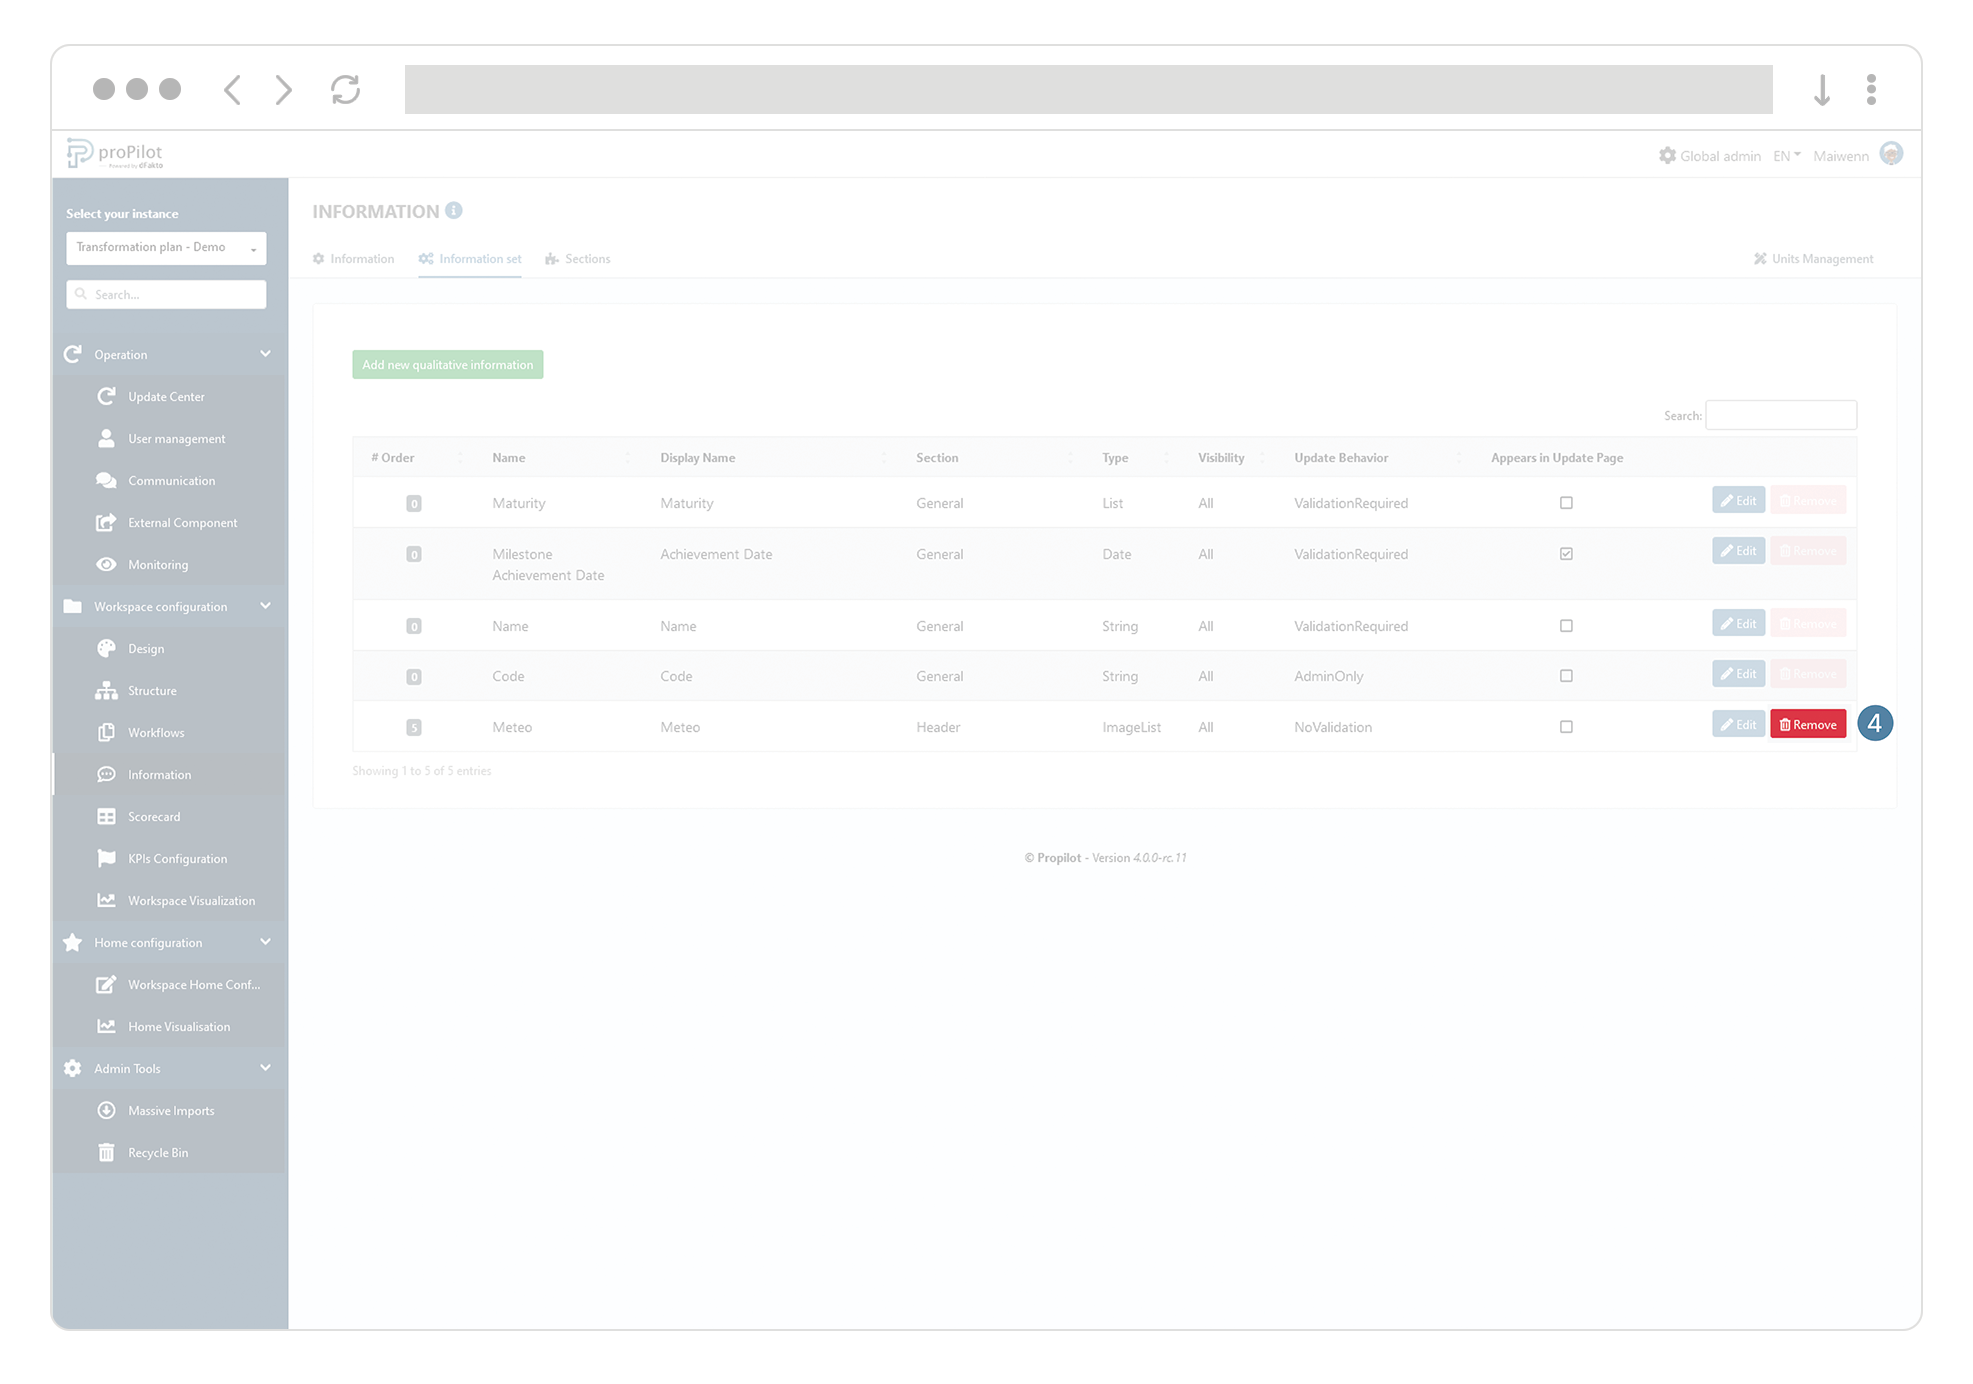Check Appears in Update Page for Maturity
Viewport: 1973px width, 1384px height.
(x=1566, y=503)
